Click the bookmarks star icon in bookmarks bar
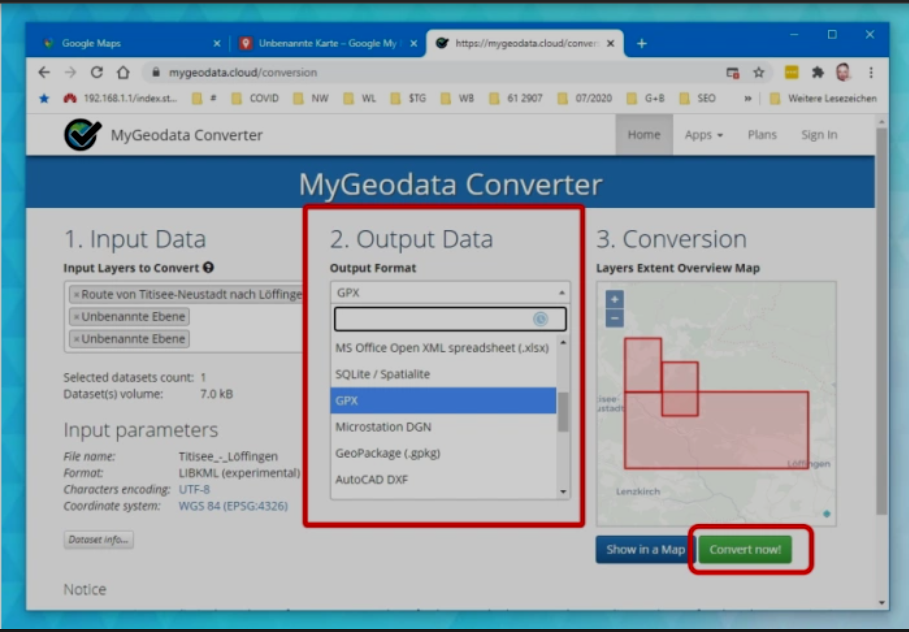The image size is (909, 632). 44,99
